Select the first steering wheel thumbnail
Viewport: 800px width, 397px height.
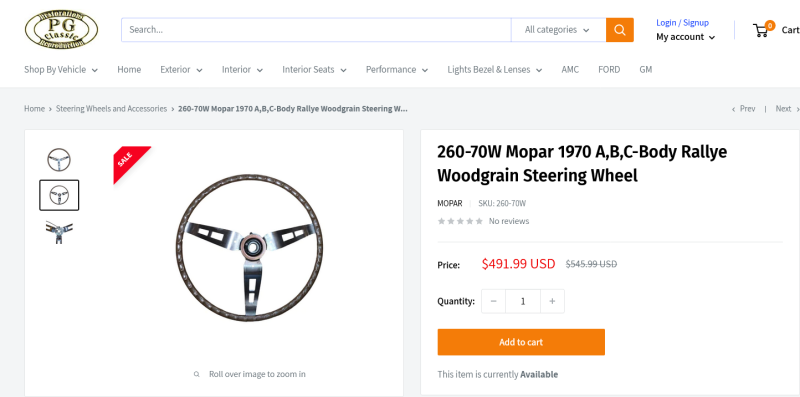(59, 160)
